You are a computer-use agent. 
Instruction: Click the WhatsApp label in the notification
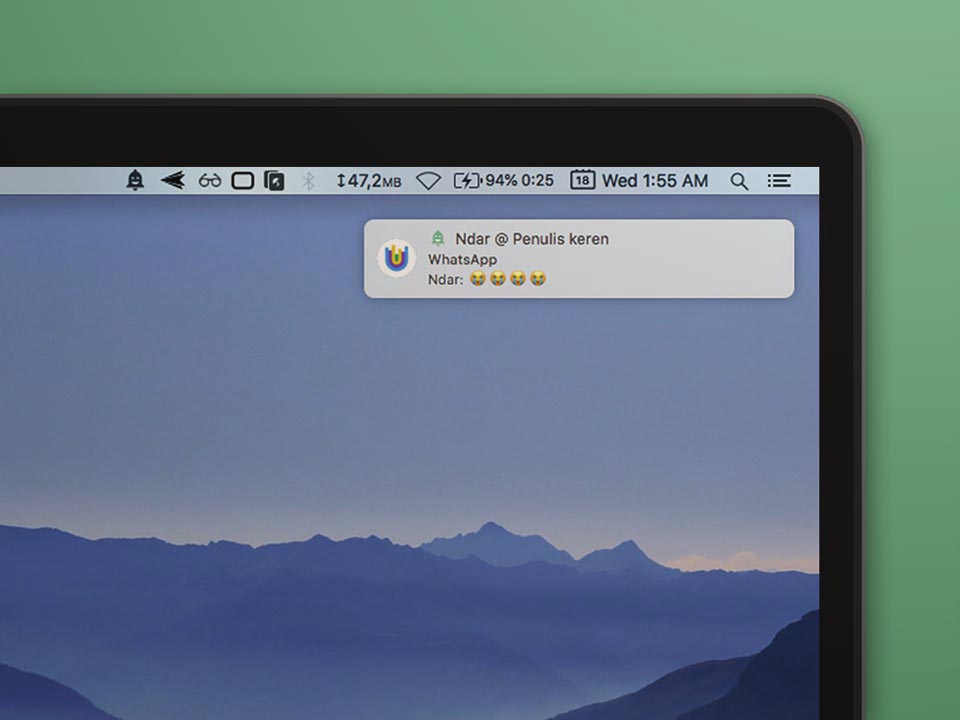coord(462,259)
